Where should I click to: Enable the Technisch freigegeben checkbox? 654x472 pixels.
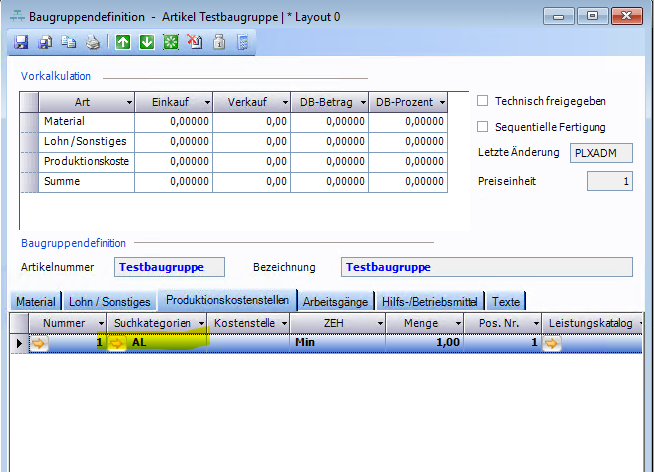(483, 101)
